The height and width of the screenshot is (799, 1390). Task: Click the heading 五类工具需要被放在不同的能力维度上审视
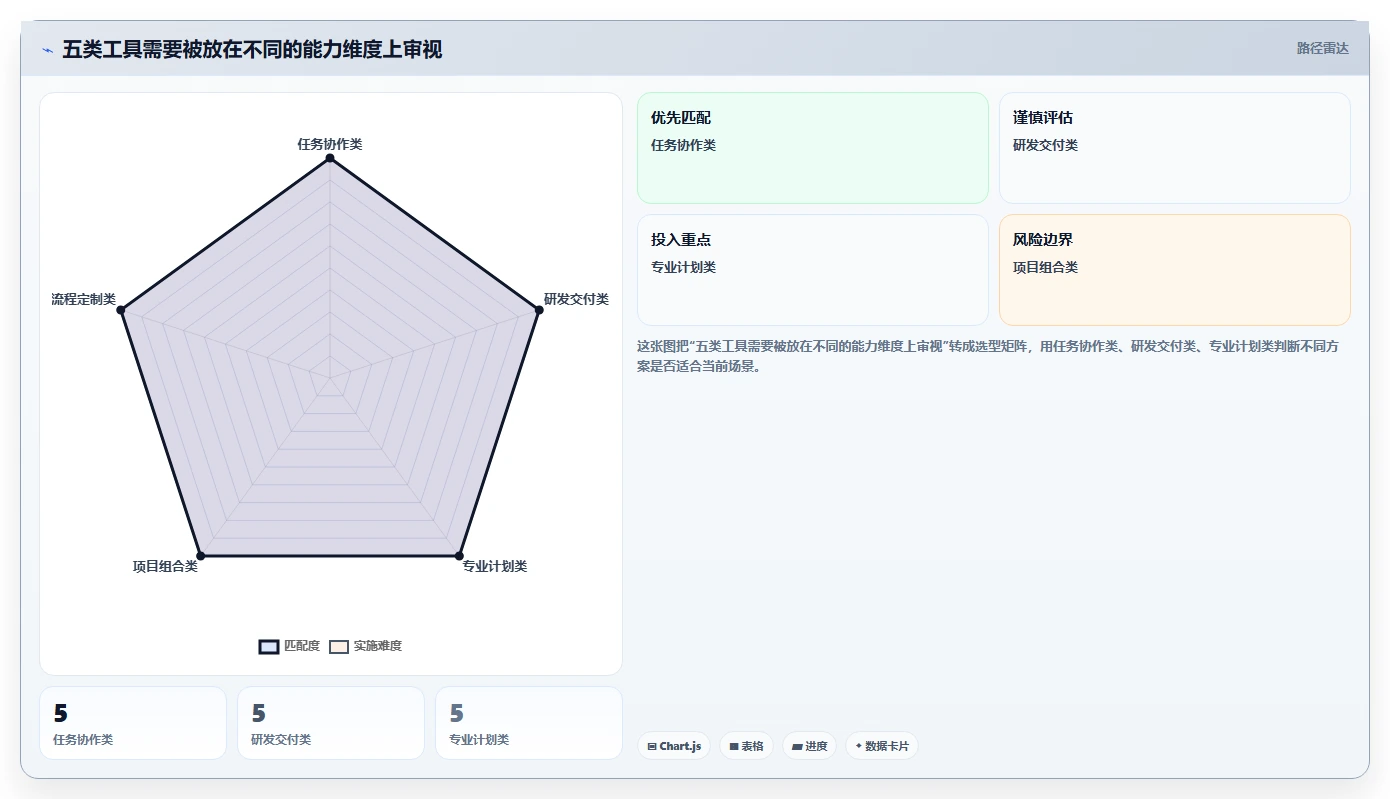[252, 50]
